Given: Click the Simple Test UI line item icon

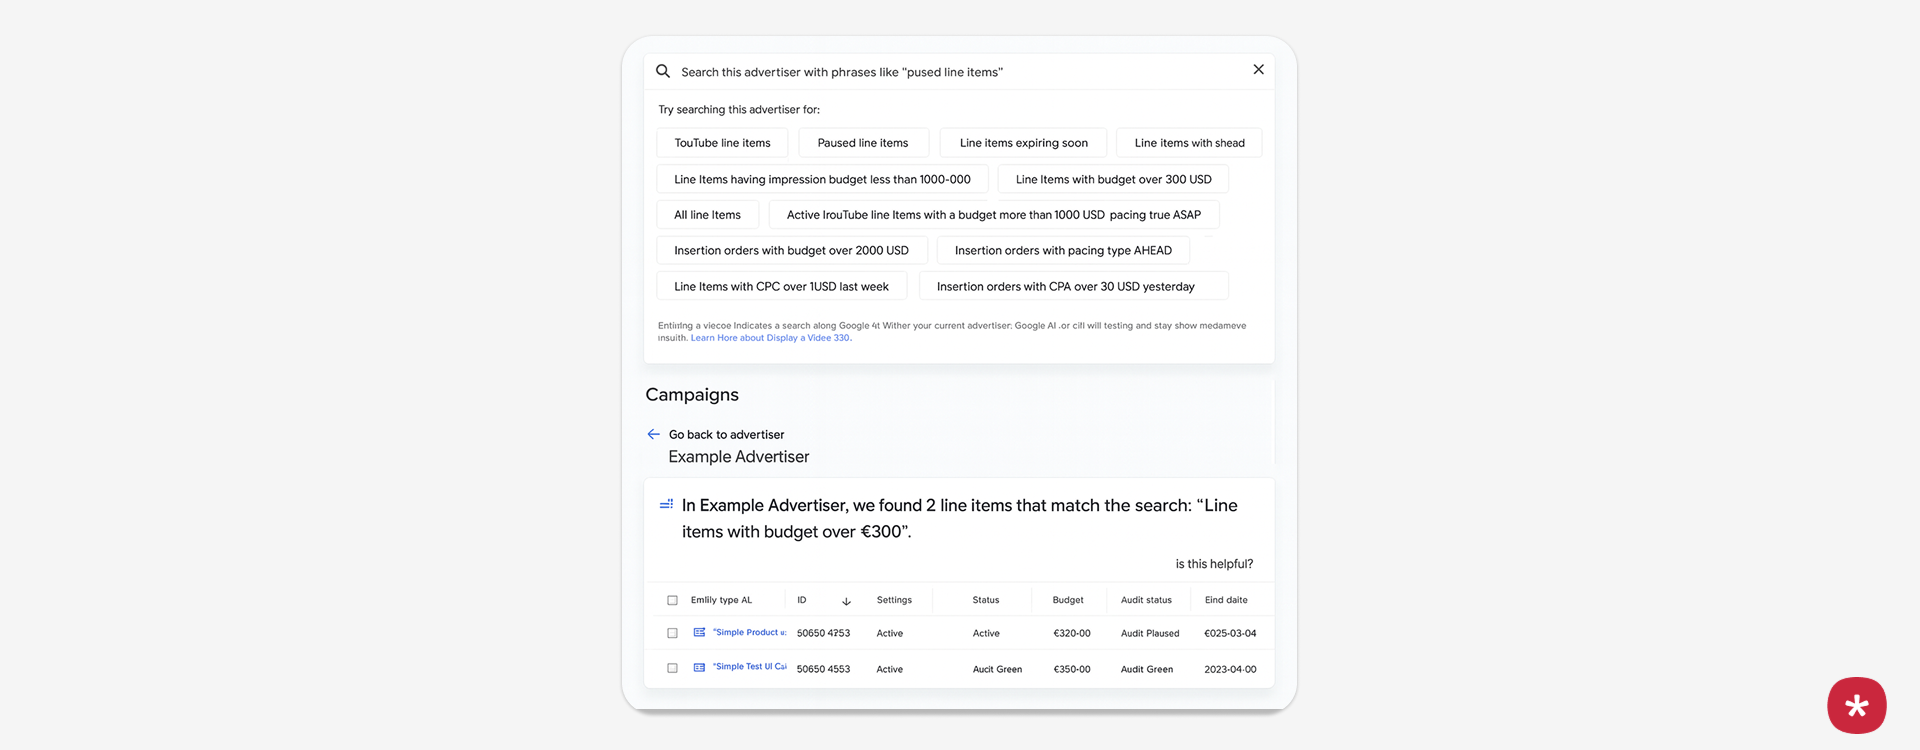Looking at the screenshot, I should pos(699,667).
